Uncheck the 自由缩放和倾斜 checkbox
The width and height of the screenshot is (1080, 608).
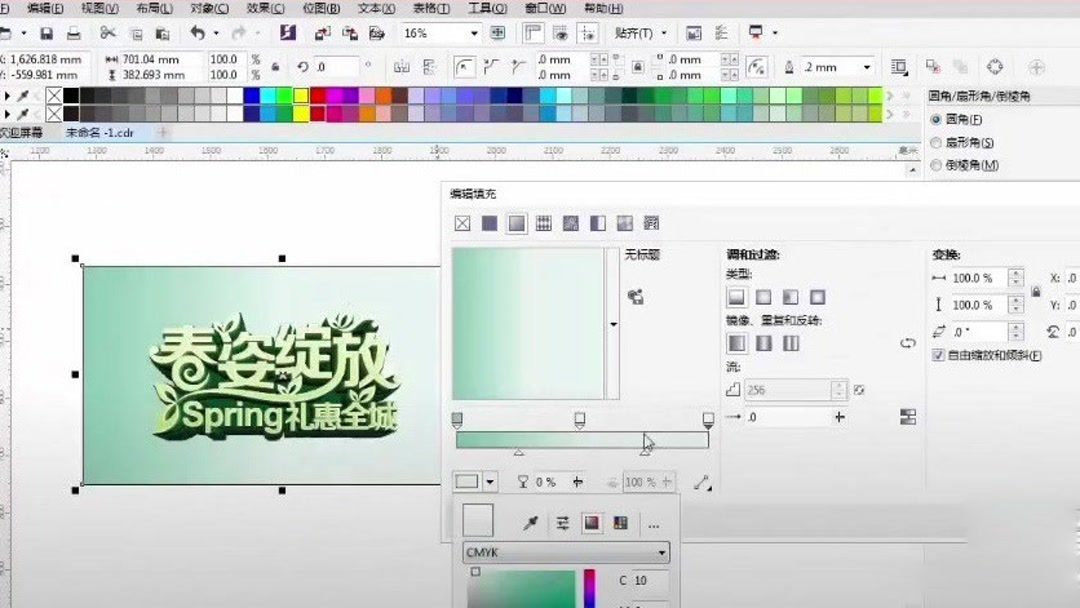pos(938,354)
